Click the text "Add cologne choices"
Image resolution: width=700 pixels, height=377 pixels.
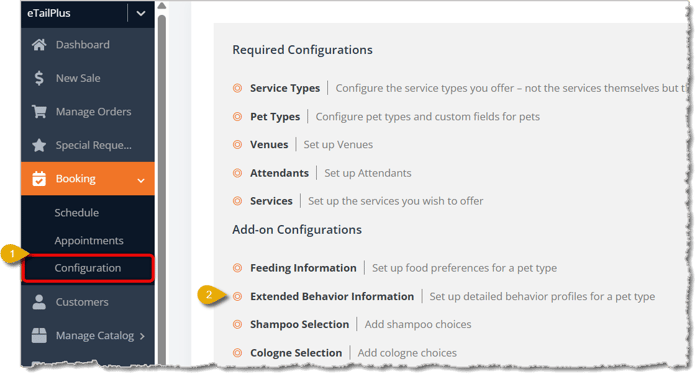tap(407, 353)
